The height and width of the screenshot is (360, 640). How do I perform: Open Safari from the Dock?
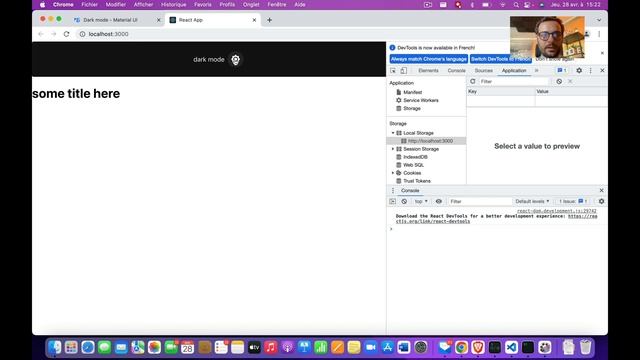pyautogui.click(x=88, y=347)
